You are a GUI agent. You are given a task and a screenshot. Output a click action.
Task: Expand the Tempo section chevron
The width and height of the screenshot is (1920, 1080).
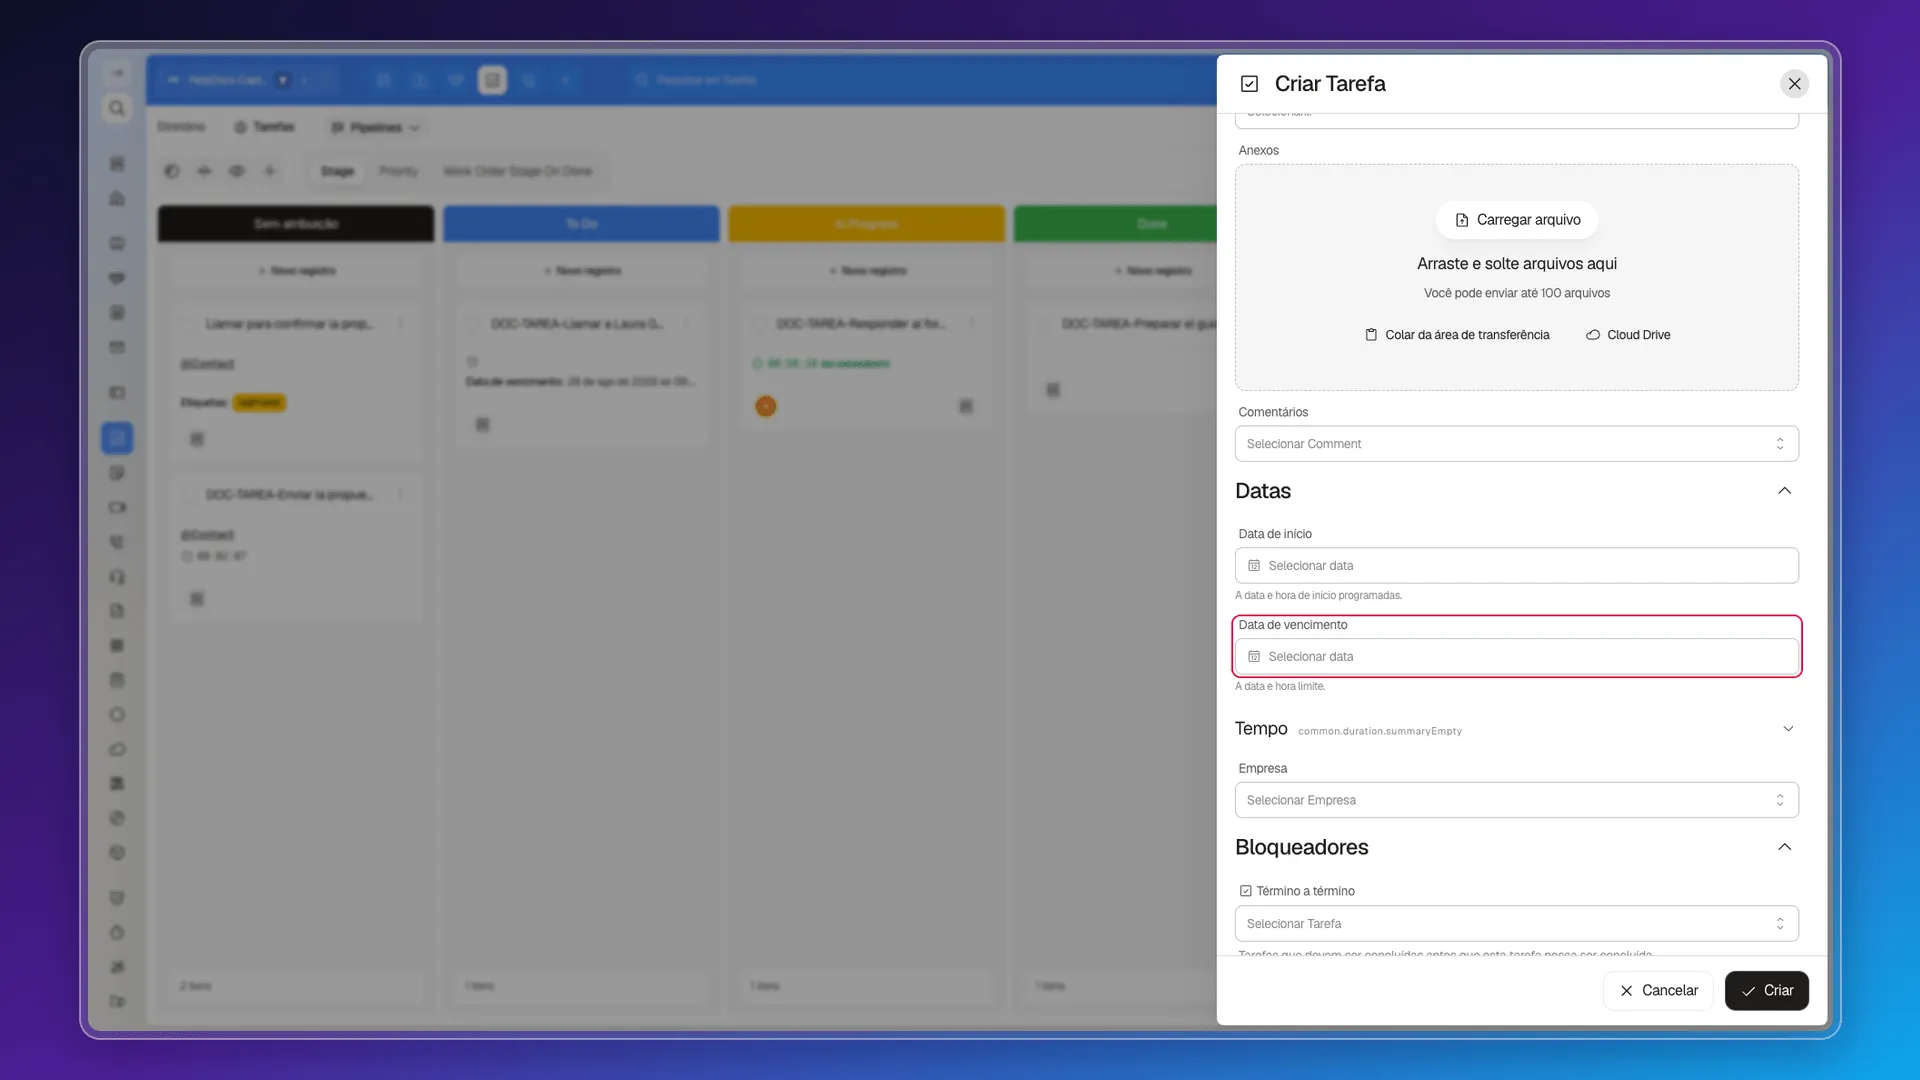coord(1788,729)
